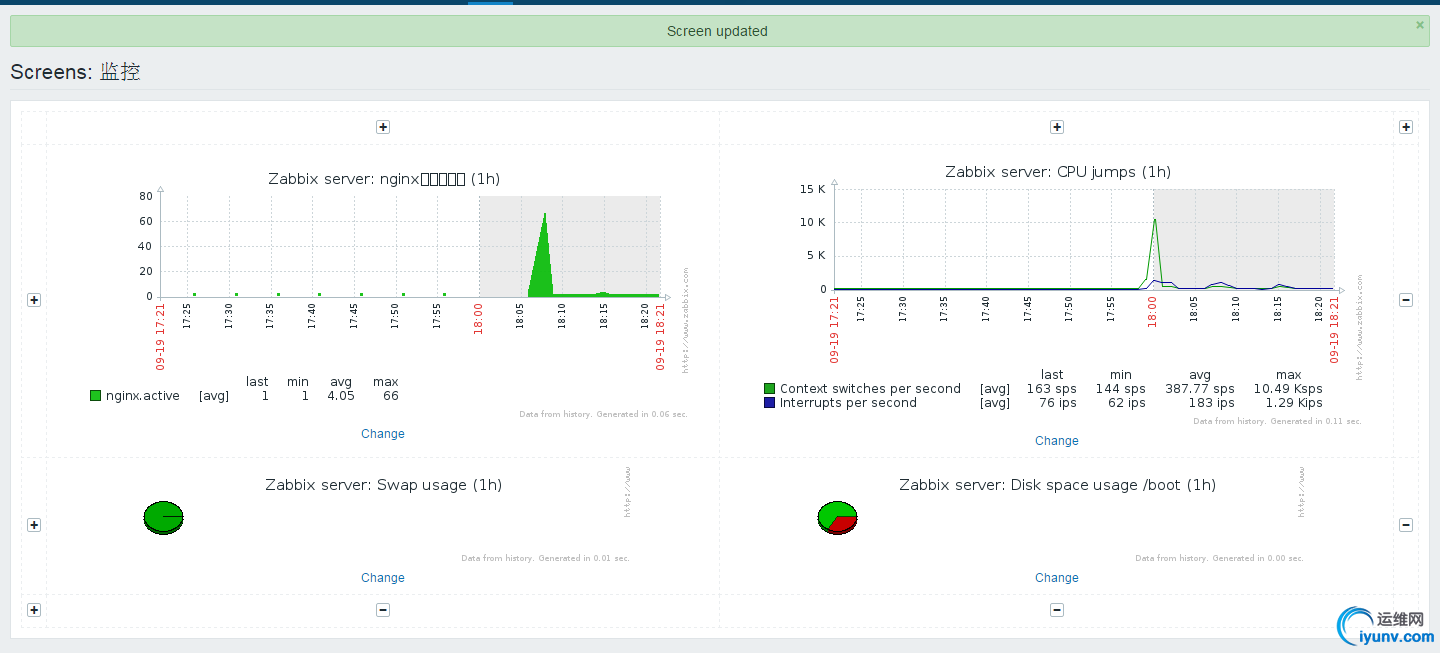Click the "Screen updated" banner text
The width and height of the screenshot is (1440, 653).
tap(717, 31)
